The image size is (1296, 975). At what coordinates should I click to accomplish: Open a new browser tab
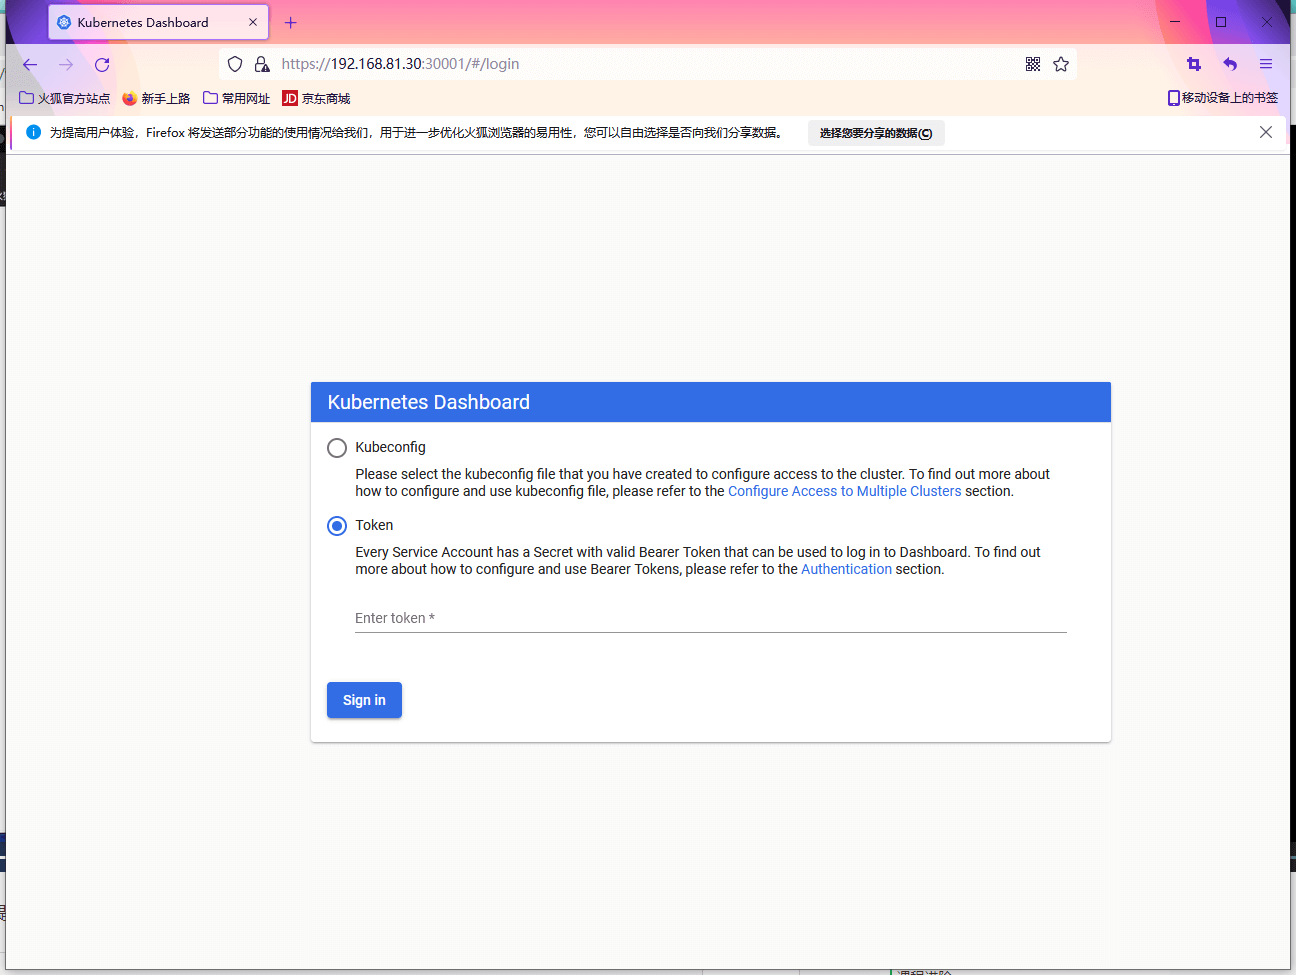click(x=291, y=22)
